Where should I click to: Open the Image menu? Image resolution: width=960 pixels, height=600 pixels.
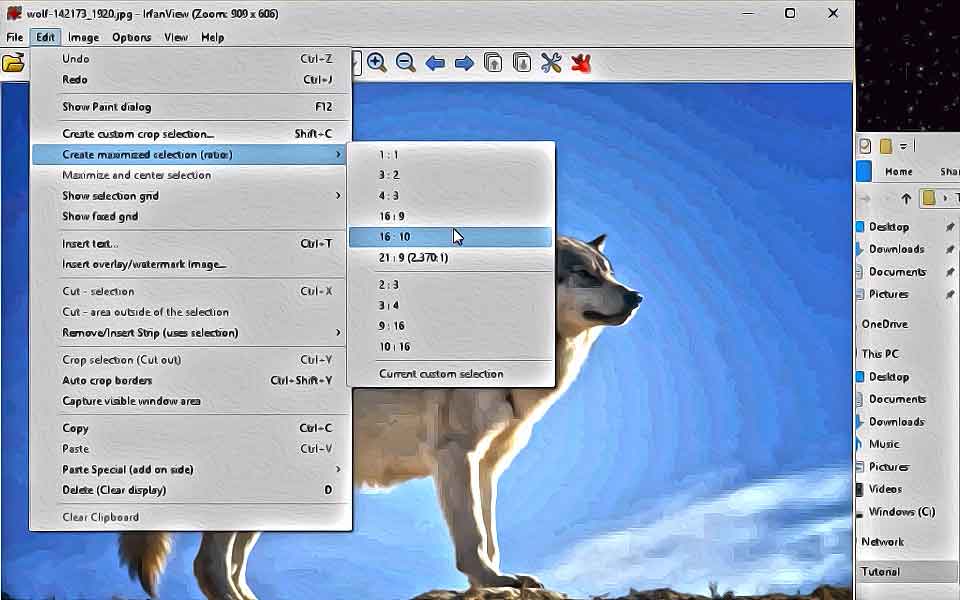[x=83, y=37]
